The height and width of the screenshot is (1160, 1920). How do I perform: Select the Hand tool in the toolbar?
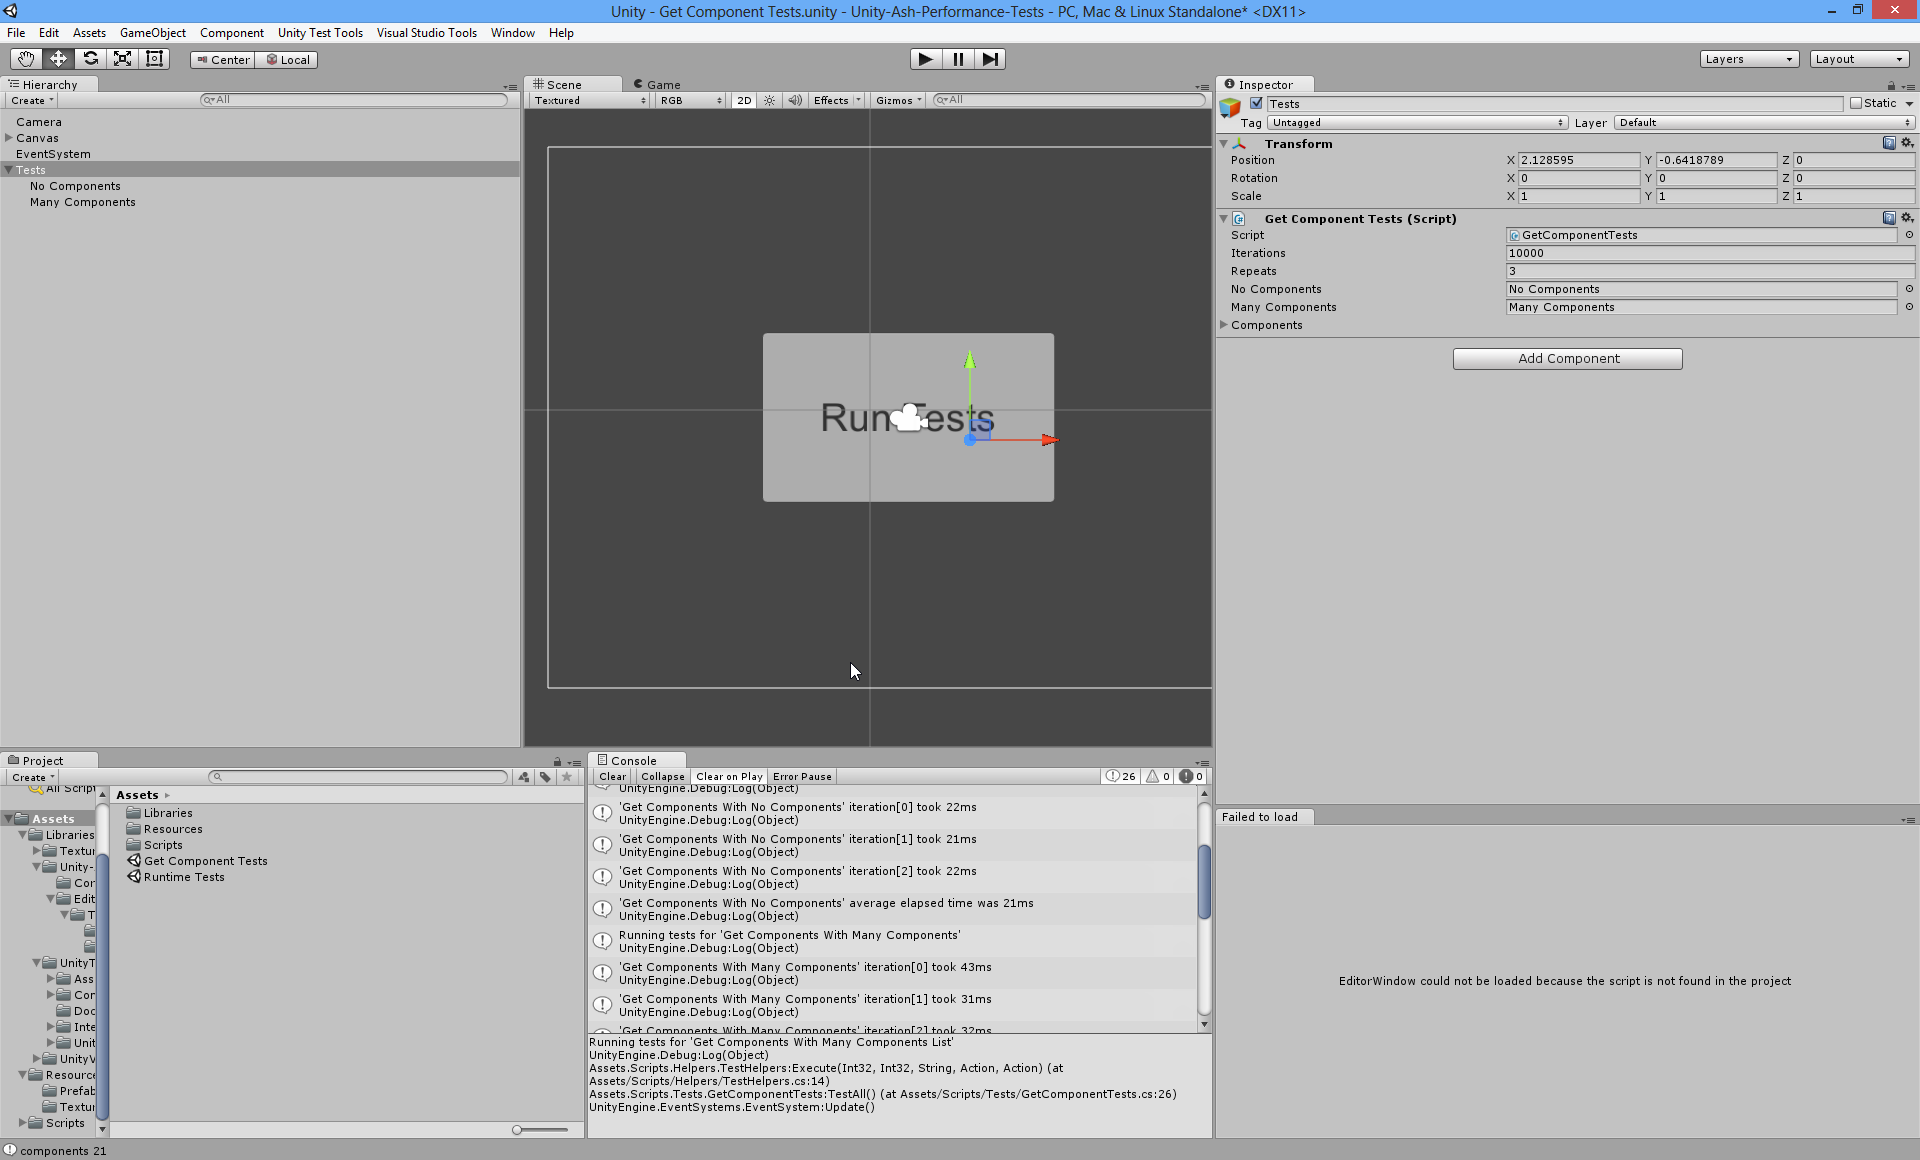pyautogui.click(x=26, y=59)
